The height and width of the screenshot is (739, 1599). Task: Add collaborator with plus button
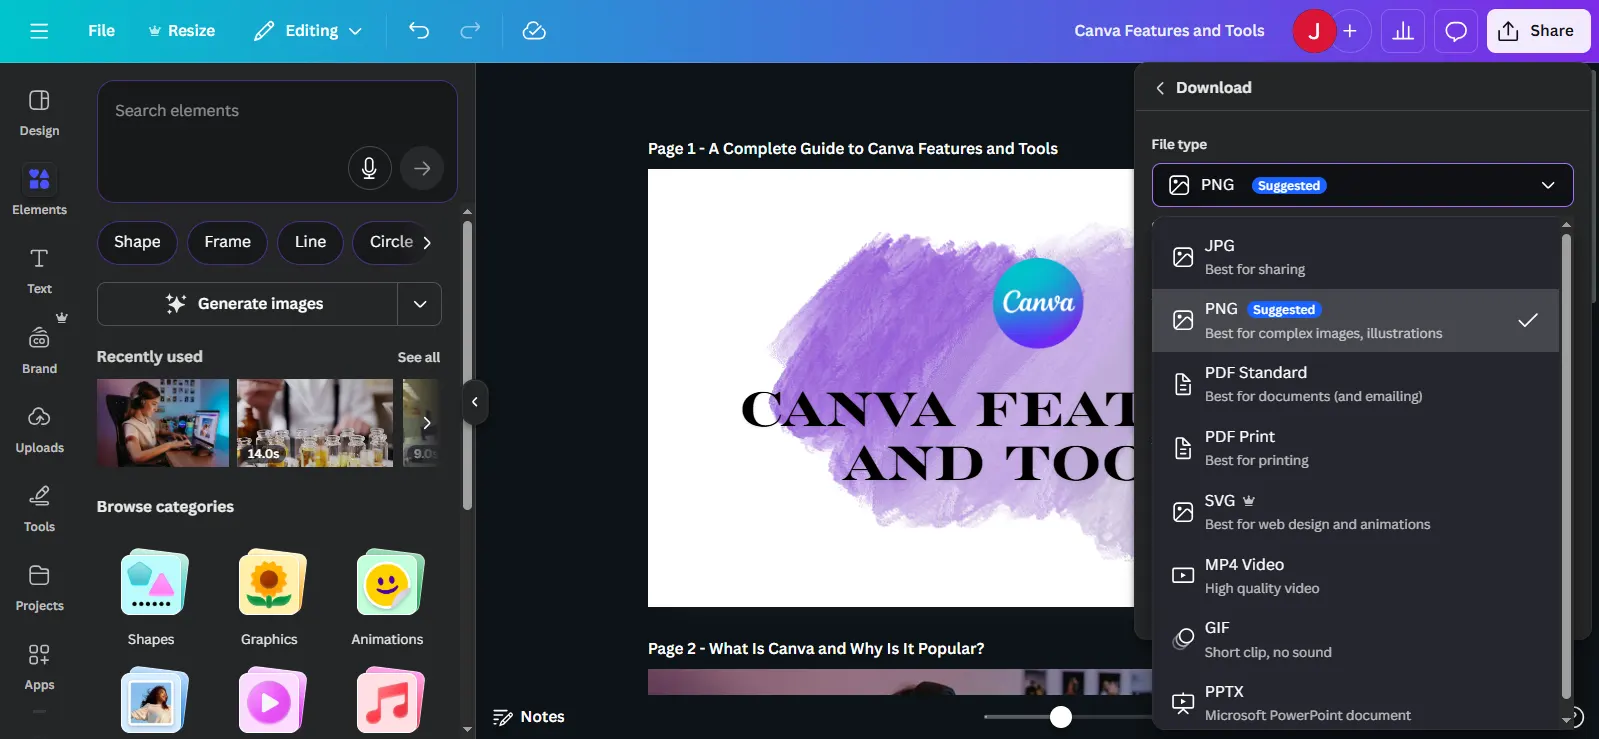(x=1349, y=31)
